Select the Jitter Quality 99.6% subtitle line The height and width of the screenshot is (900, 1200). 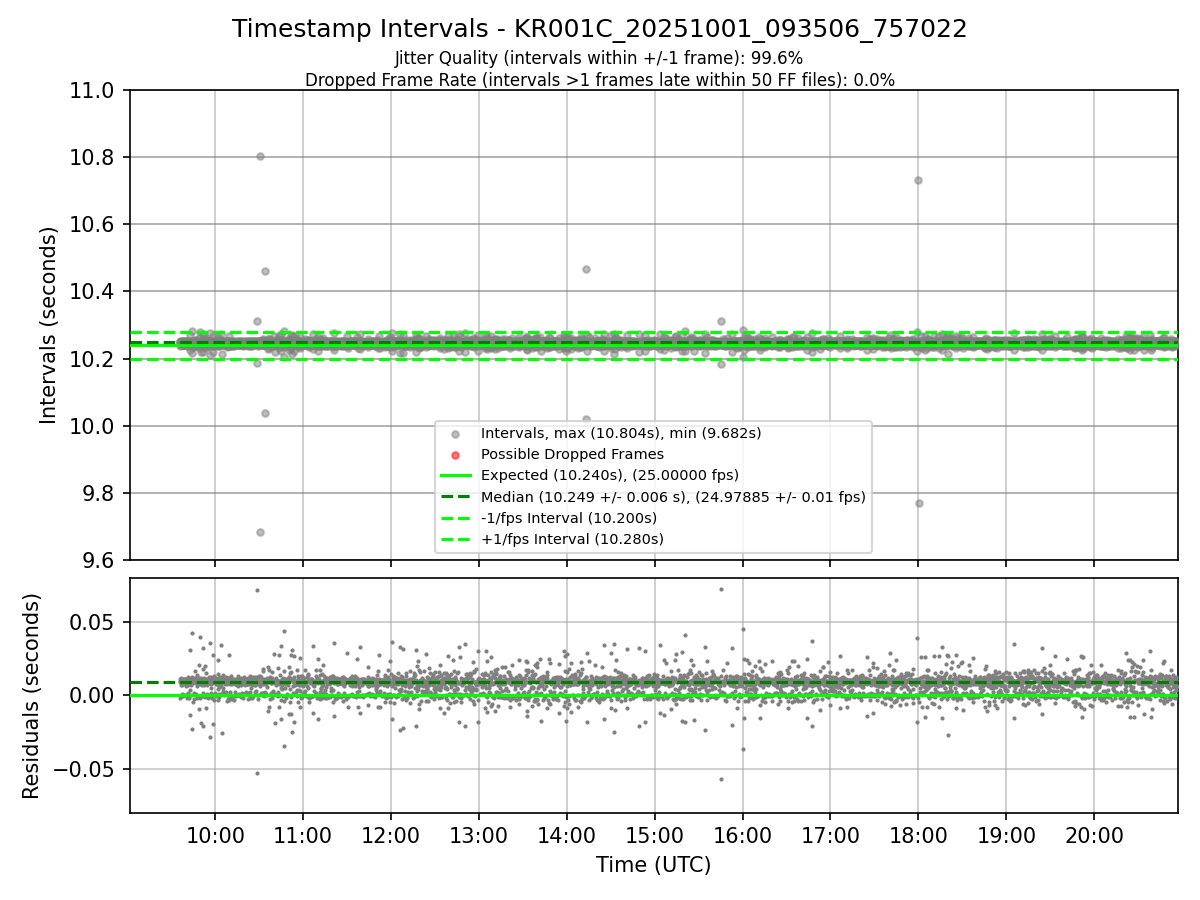point(600,58)
